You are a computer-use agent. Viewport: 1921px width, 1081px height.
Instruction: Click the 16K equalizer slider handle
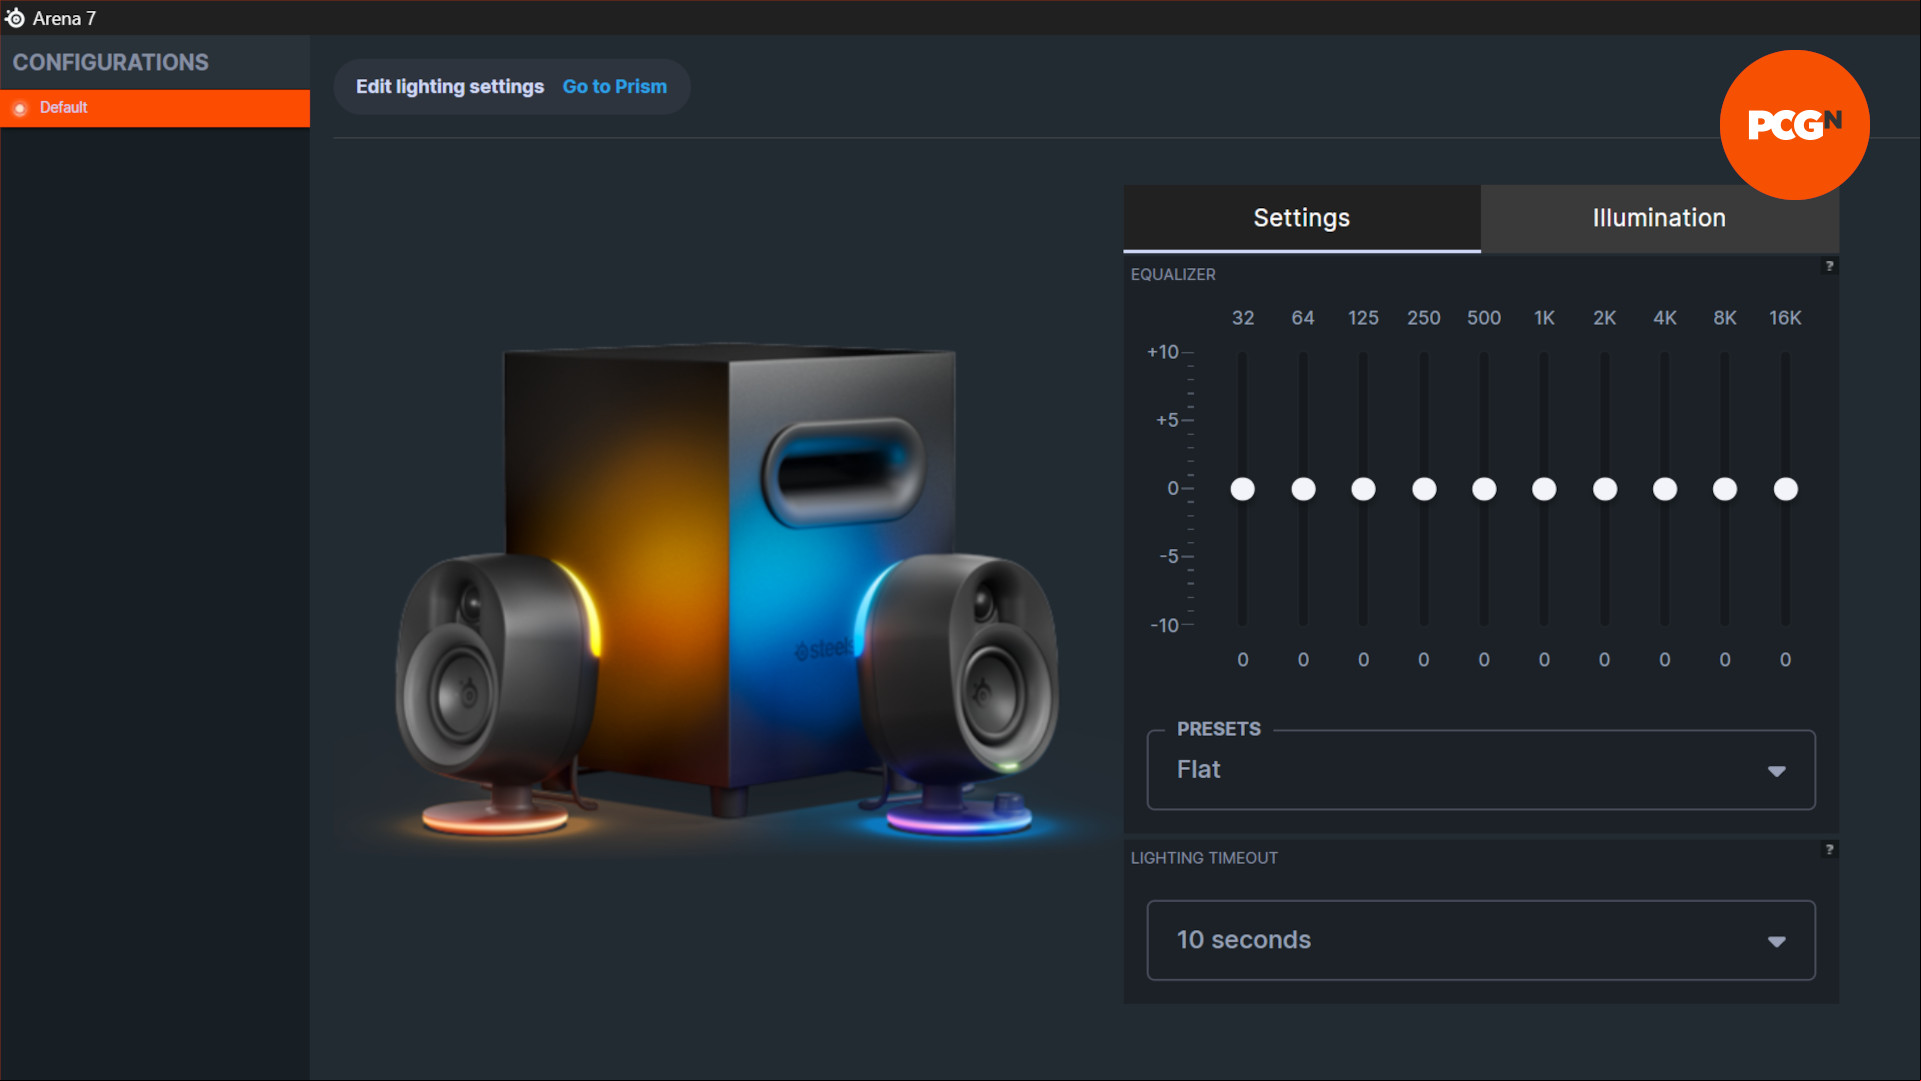point(1786,489)
